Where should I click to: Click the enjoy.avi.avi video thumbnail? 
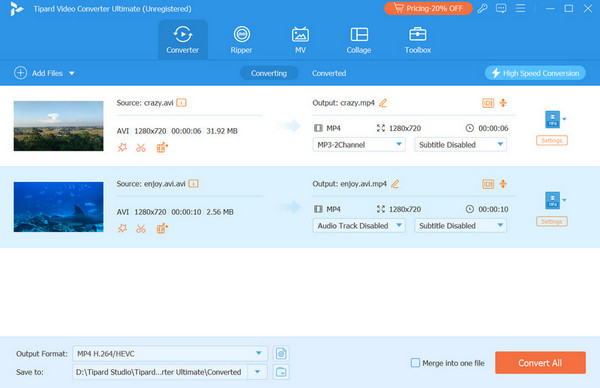[59, 207]
